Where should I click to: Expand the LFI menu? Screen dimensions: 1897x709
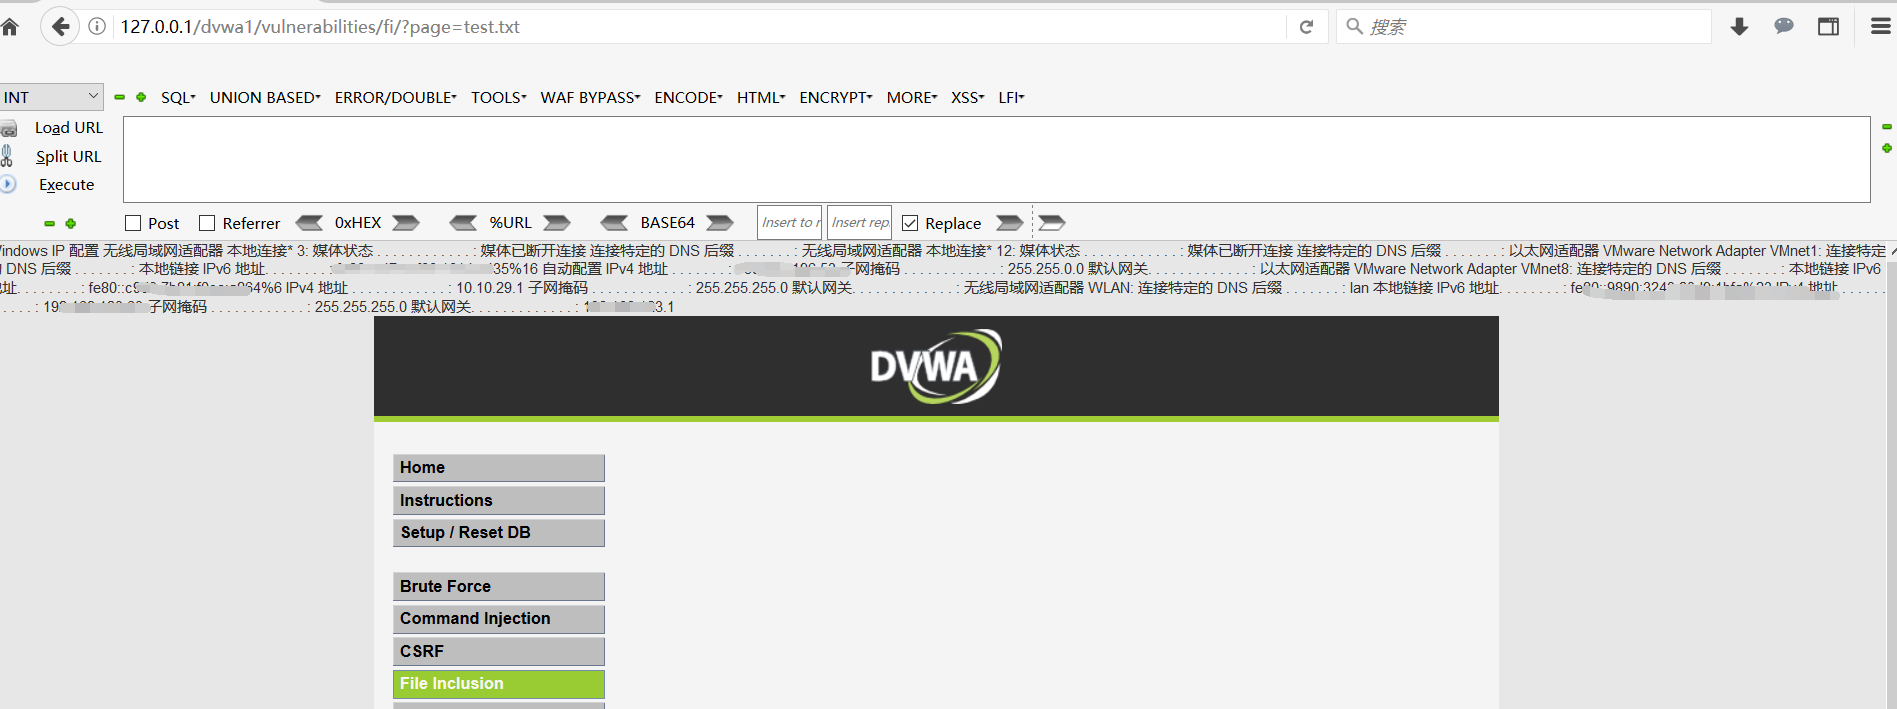[x=1011, y=97]
